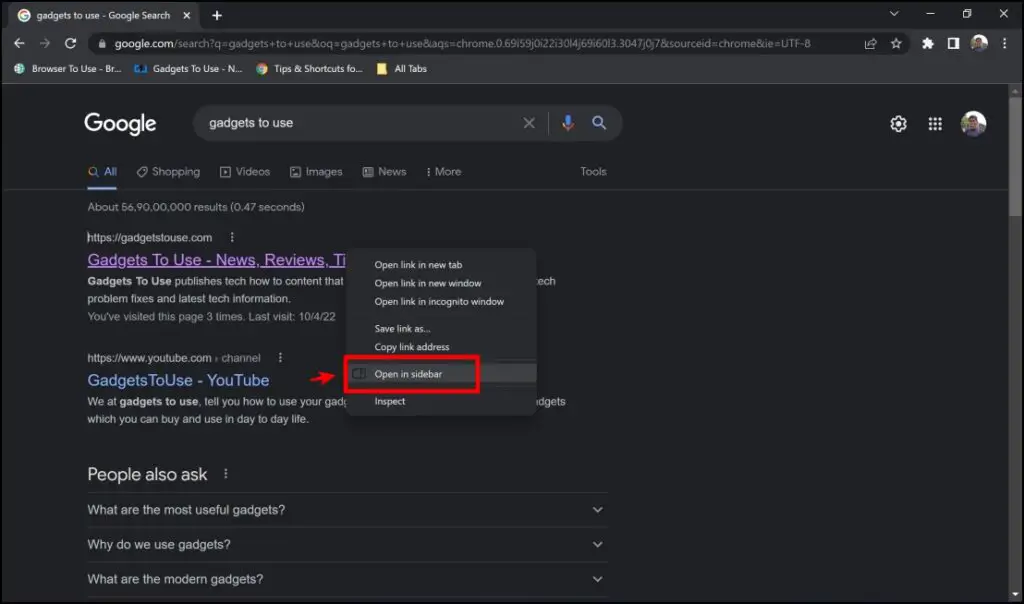Open the "More" search categories dropdown
Viewport: 1024px width, 604px height.
pos(443,171)
